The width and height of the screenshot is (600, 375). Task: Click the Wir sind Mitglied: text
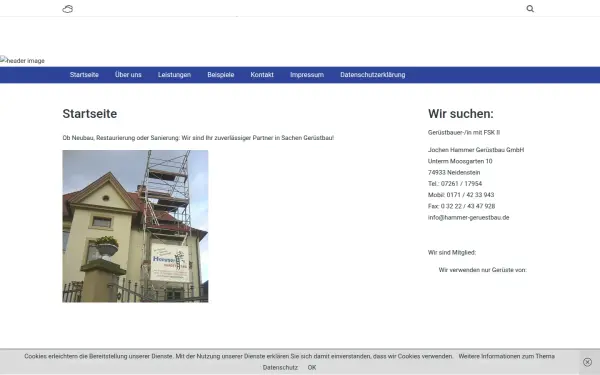click(x=452, y=253)
